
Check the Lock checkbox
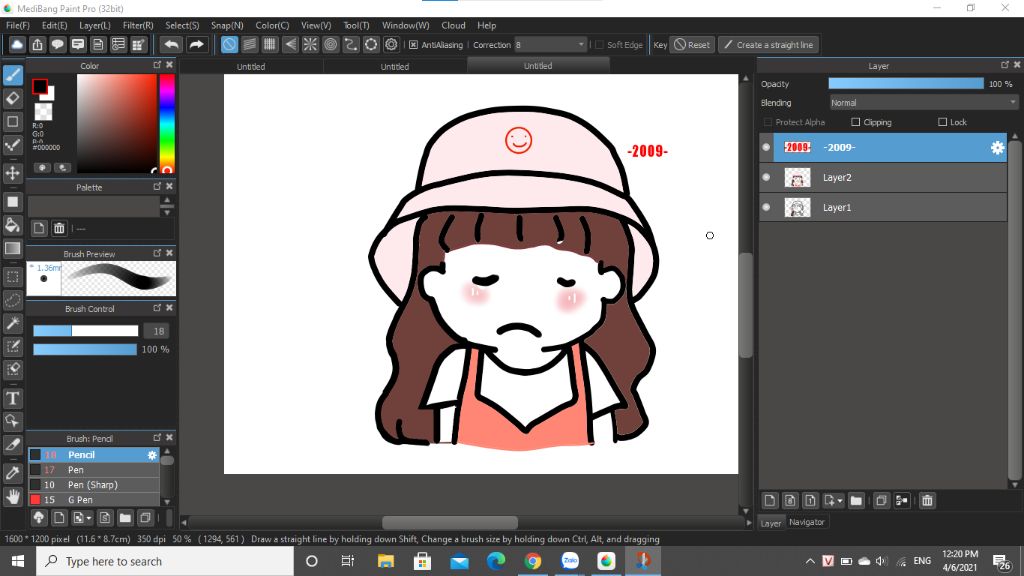click(x=942, y=122)
